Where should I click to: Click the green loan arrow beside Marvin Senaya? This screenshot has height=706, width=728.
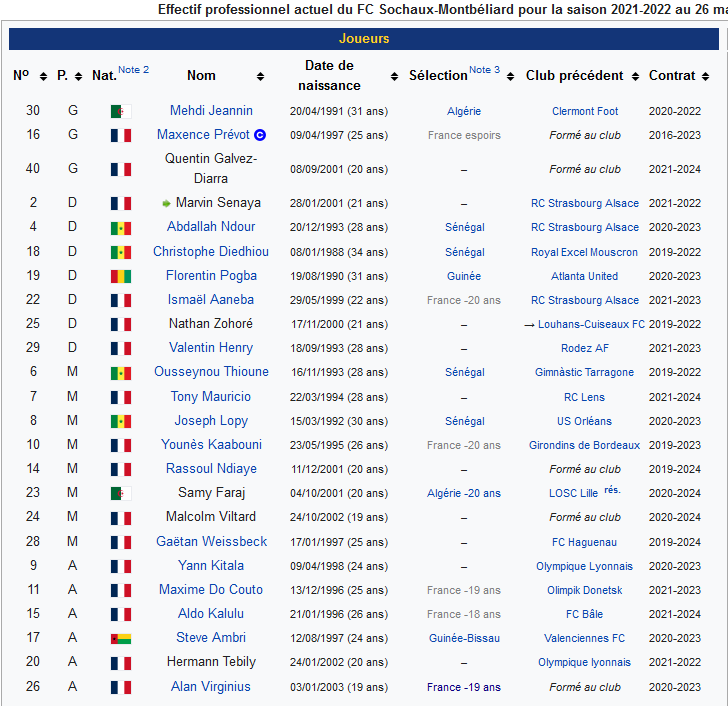(x=166, y=203)
